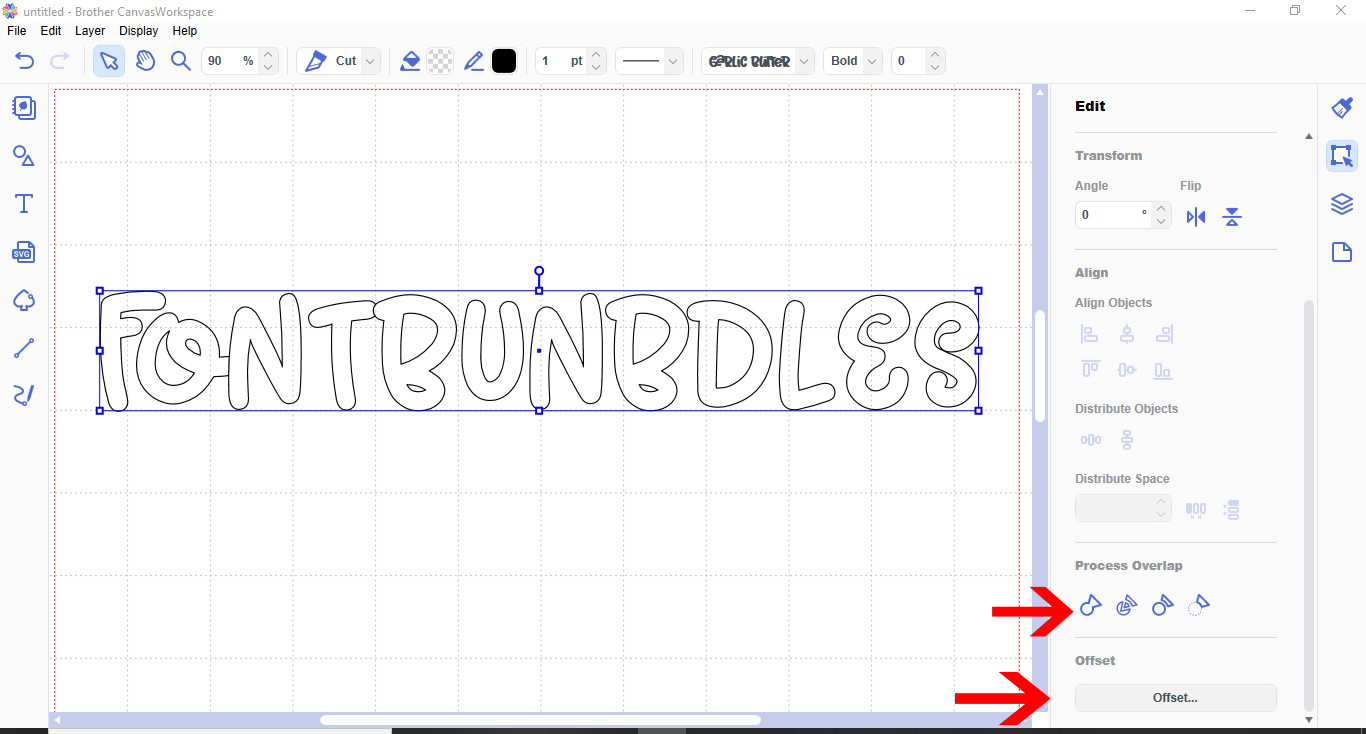Align objects to vertical middle
Image resolution: width=1366 pixels, height=734 pixels.
(1127, 370)
